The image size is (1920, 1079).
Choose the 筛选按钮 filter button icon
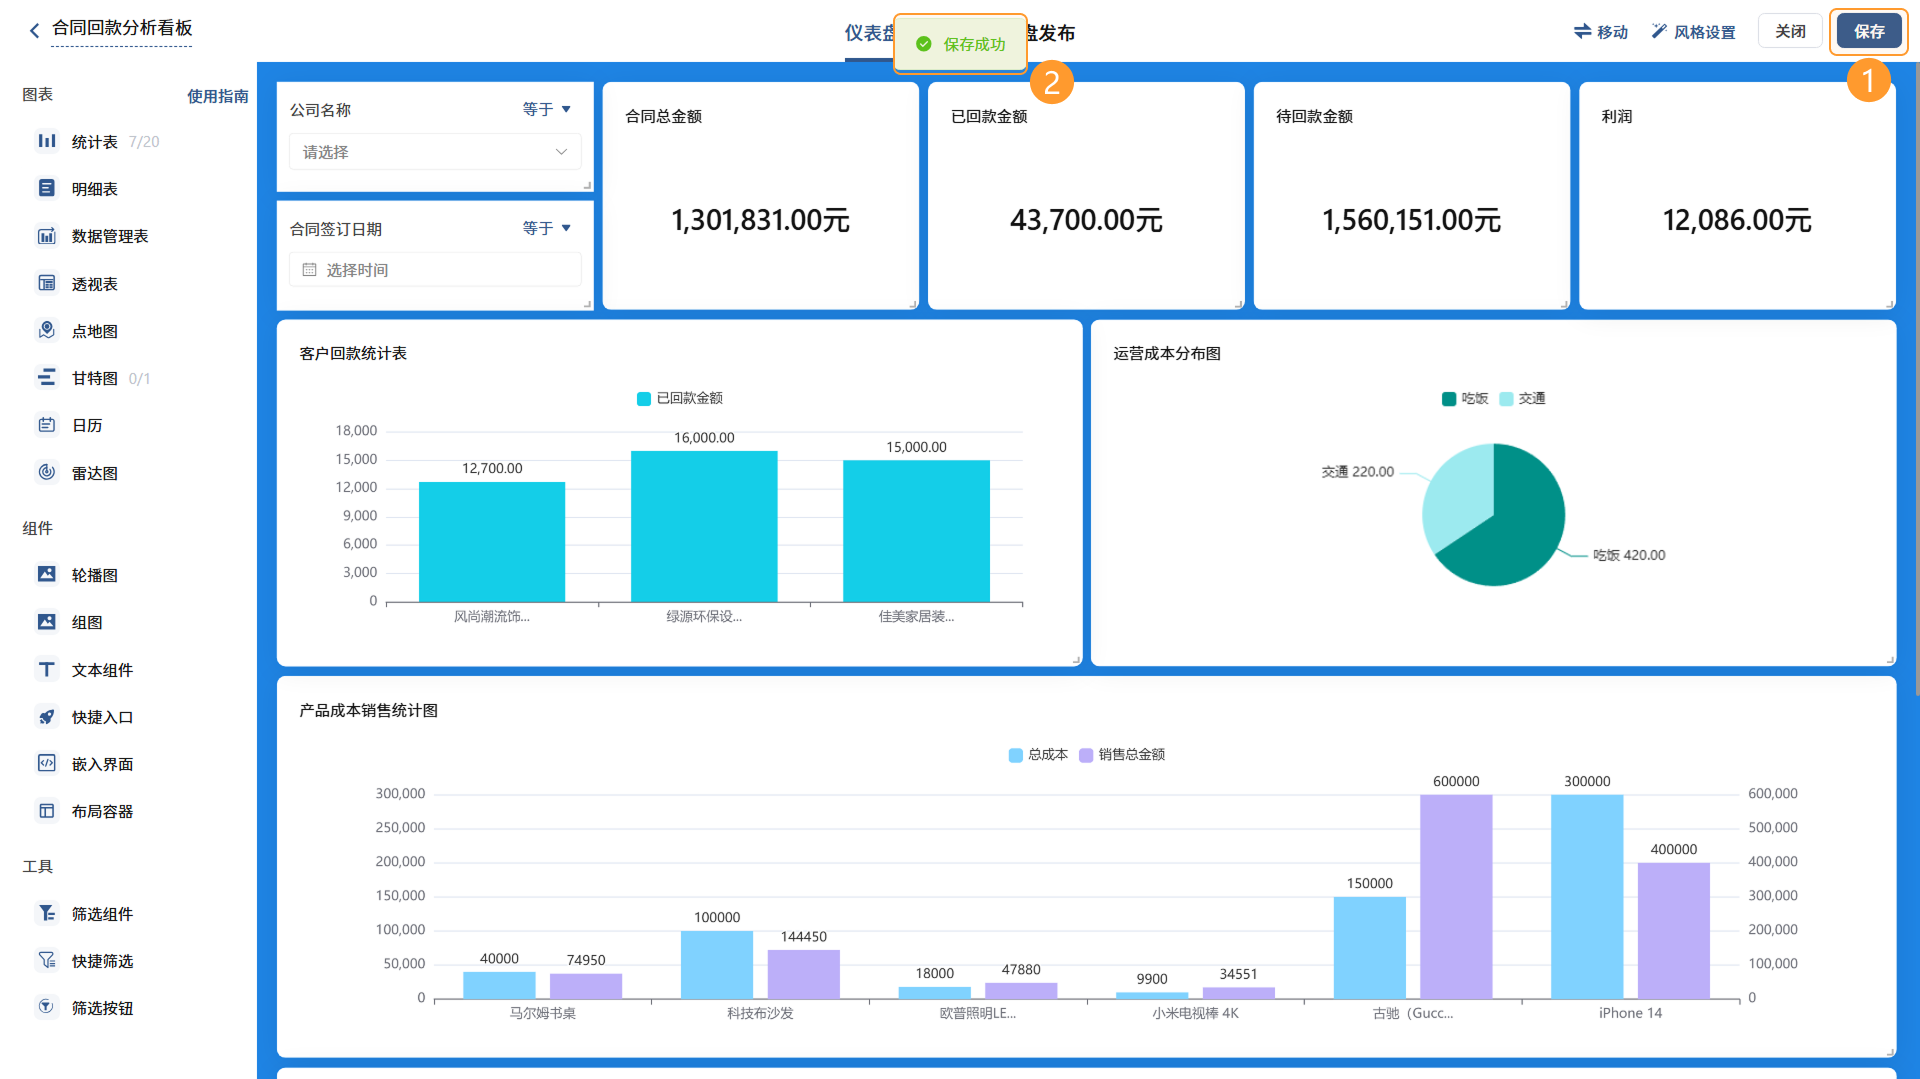tap(47, 1007)
